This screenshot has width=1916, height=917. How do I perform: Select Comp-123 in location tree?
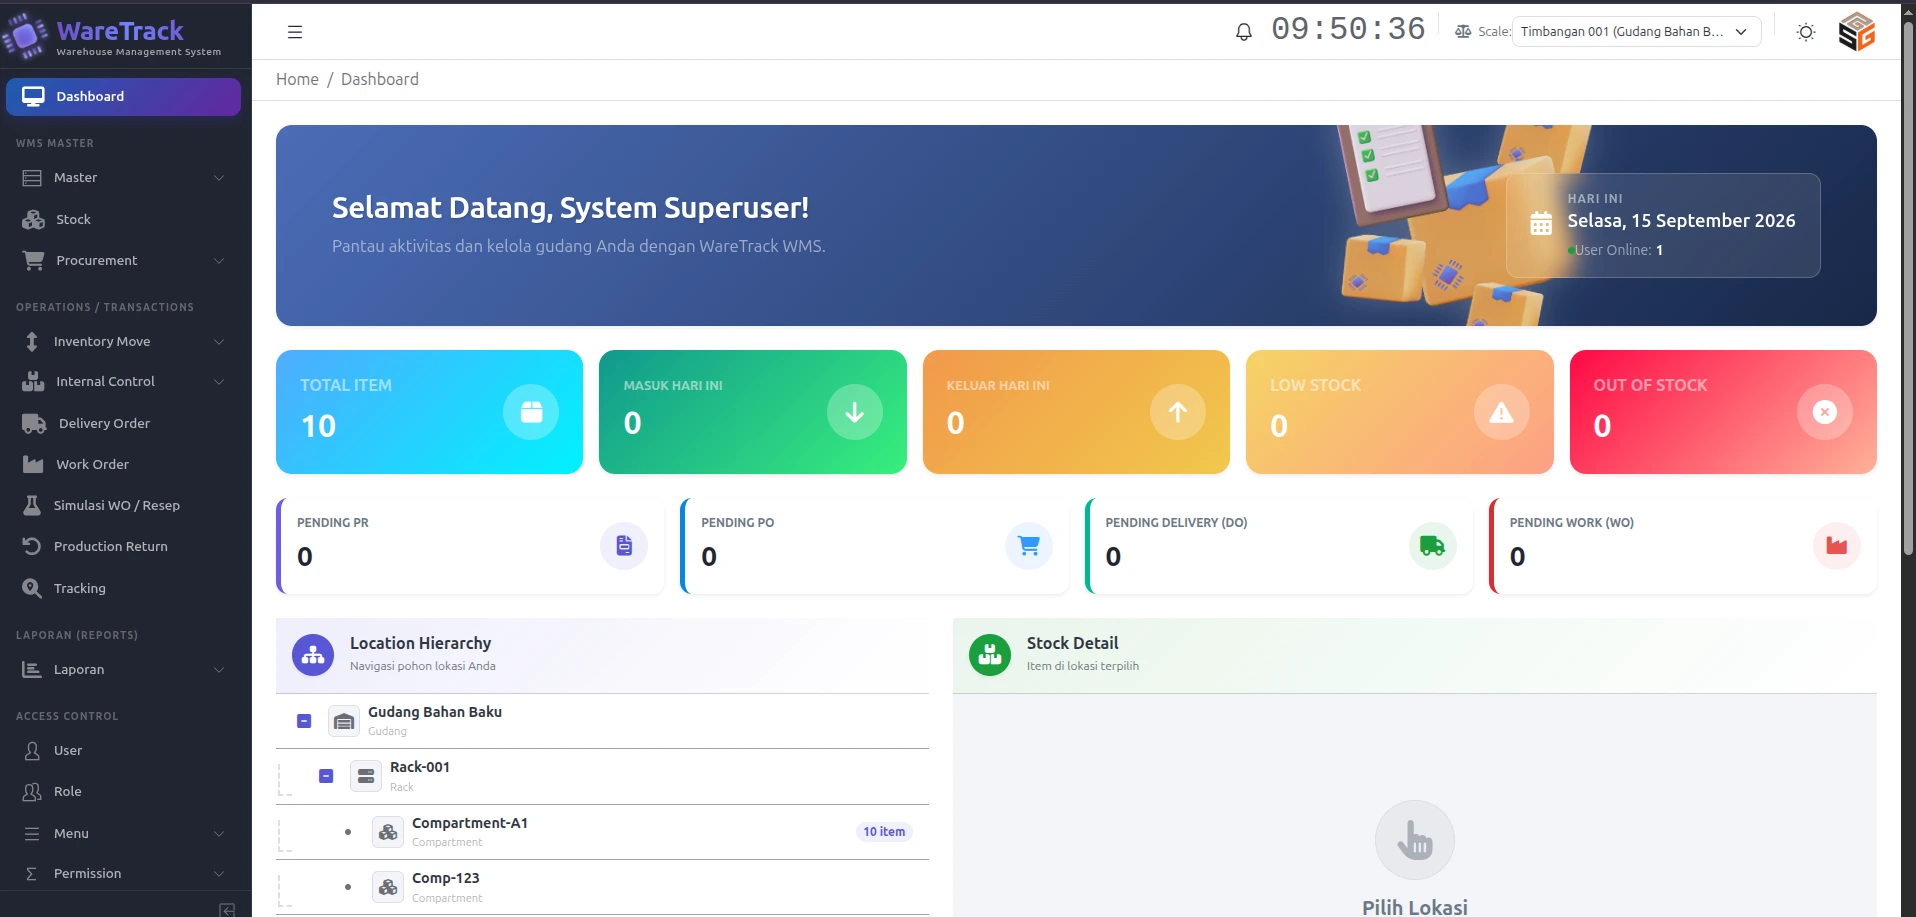click(x=602, y=887)
